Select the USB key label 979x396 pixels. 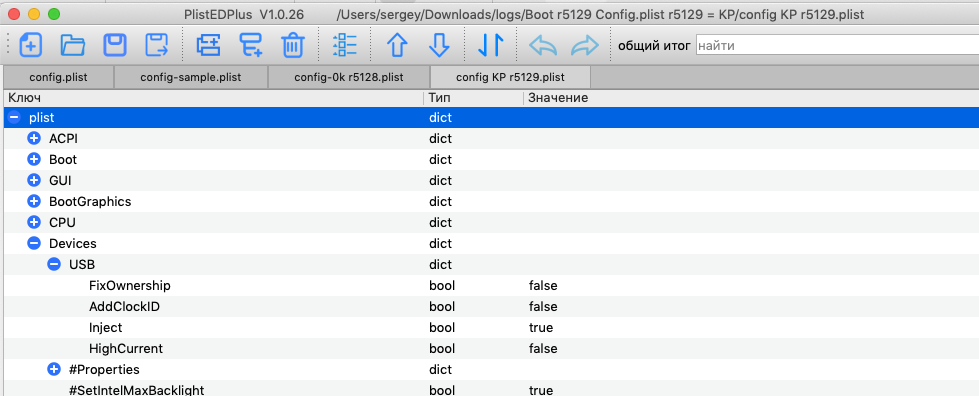point(82,265)
